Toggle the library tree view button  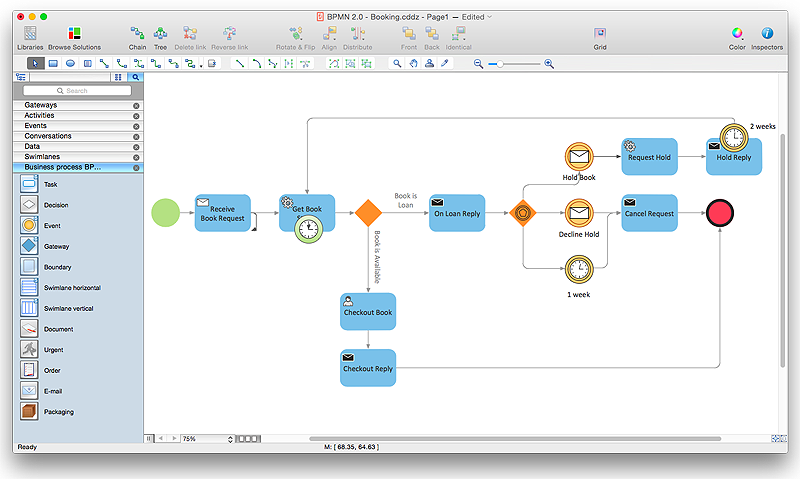(x=21, y=77)
